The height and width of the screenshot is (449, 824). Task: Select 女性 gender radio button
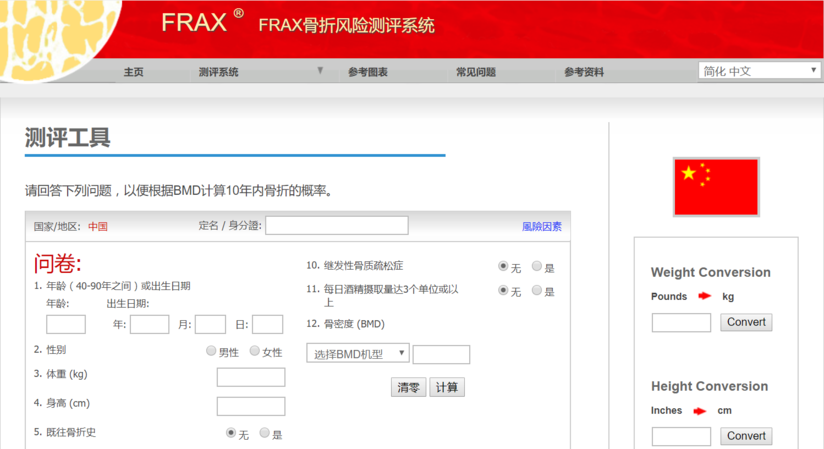254,351
